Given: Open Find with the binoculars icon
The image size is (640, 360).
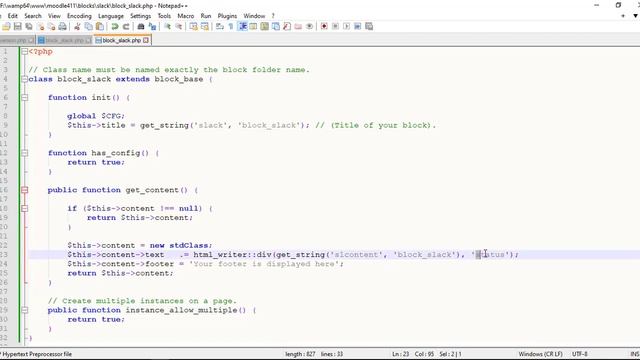Looking at the screenshot, I should pyautogui.click(x=141, y=27).
